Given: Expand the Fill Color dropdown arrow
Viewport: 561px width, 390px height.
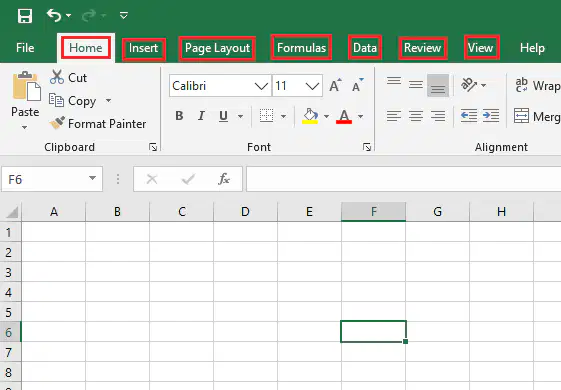Looking at the screenshot, I should coord(326,116).
